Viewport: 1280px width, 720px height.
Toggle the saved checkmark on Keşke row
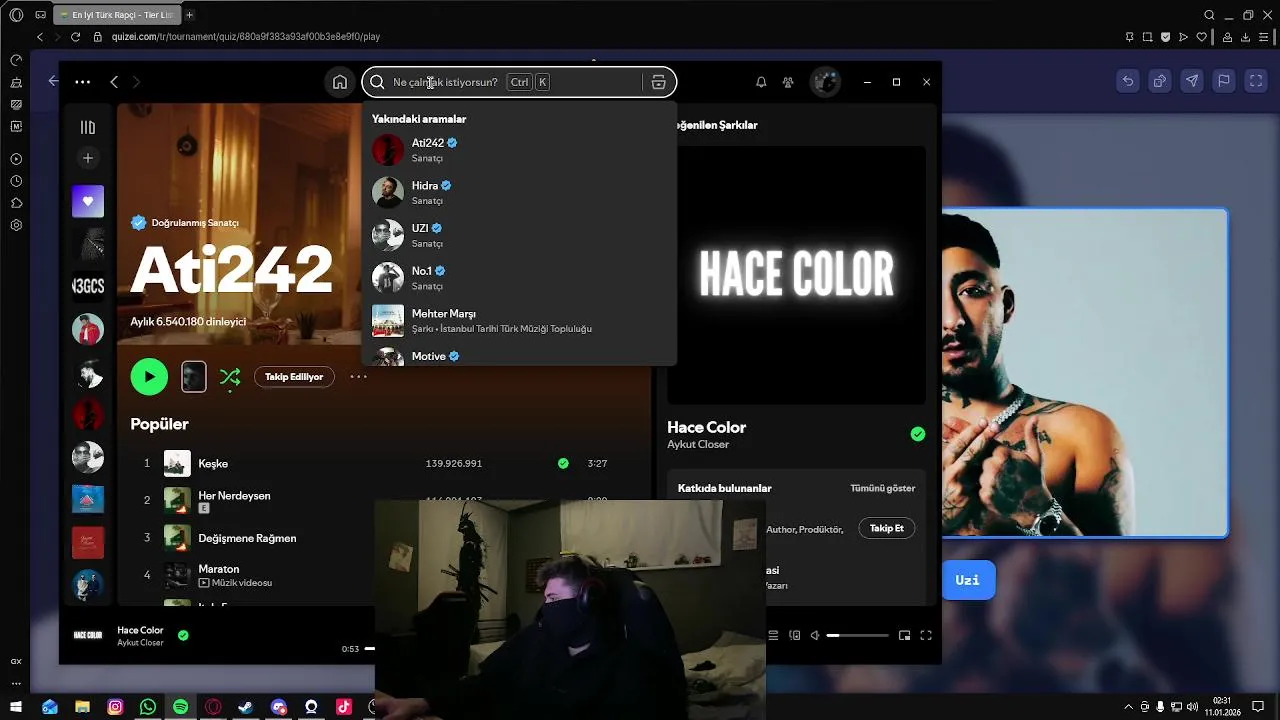[x=563, y=463]
